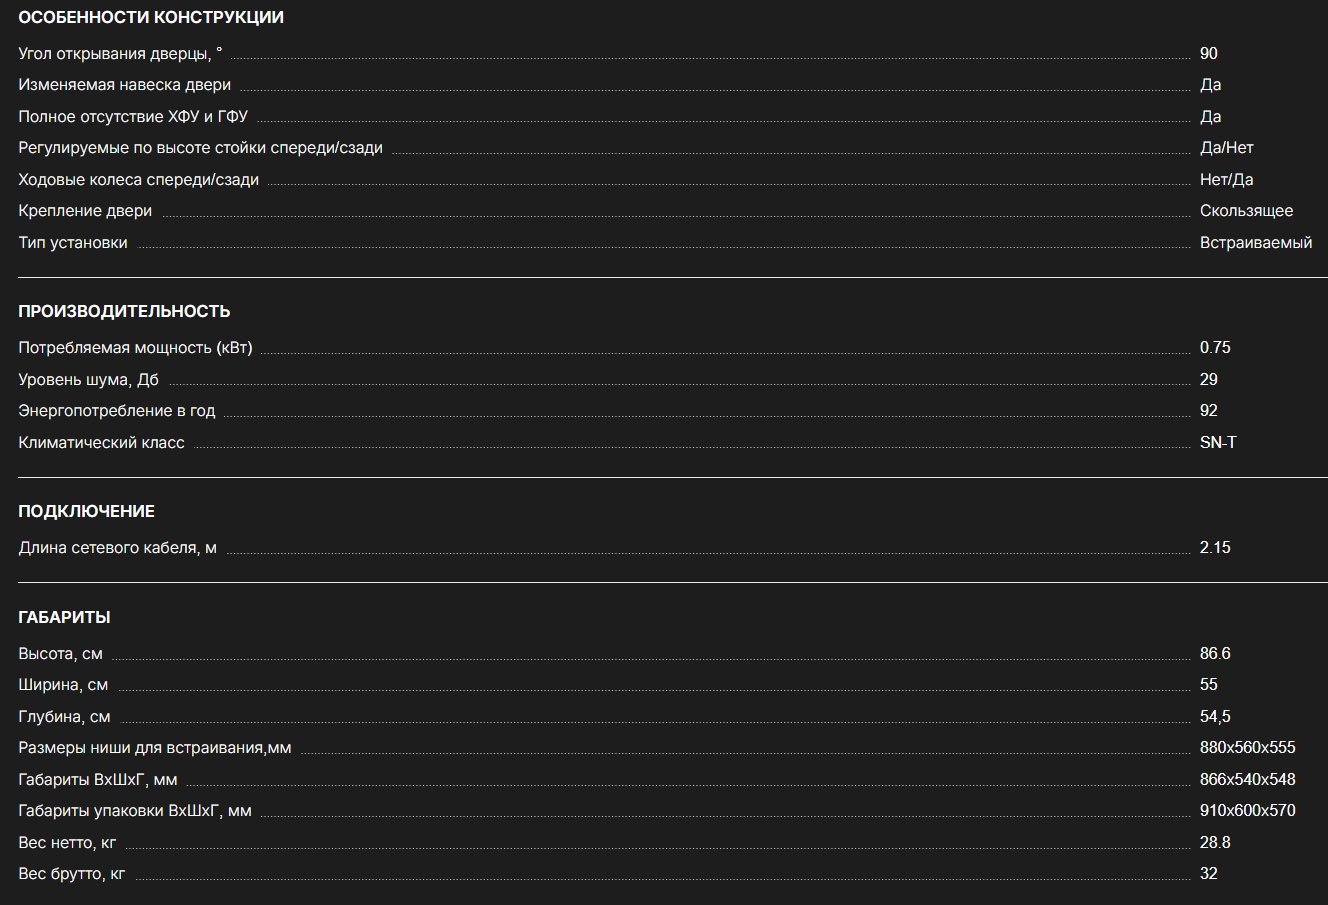Click the Скользящее door mount value
Screen dimensions: 1328x905
(x=1246, y=211)
